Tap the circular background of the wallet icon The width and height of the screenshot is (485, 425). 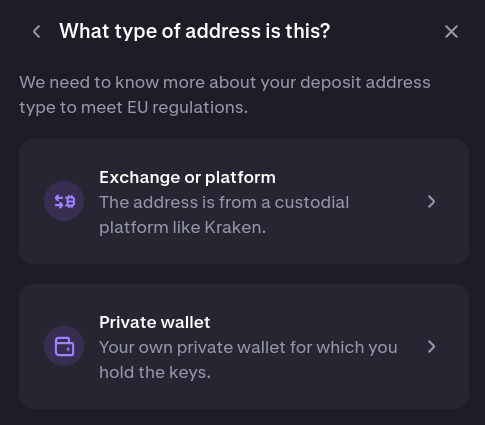point(64,346)
